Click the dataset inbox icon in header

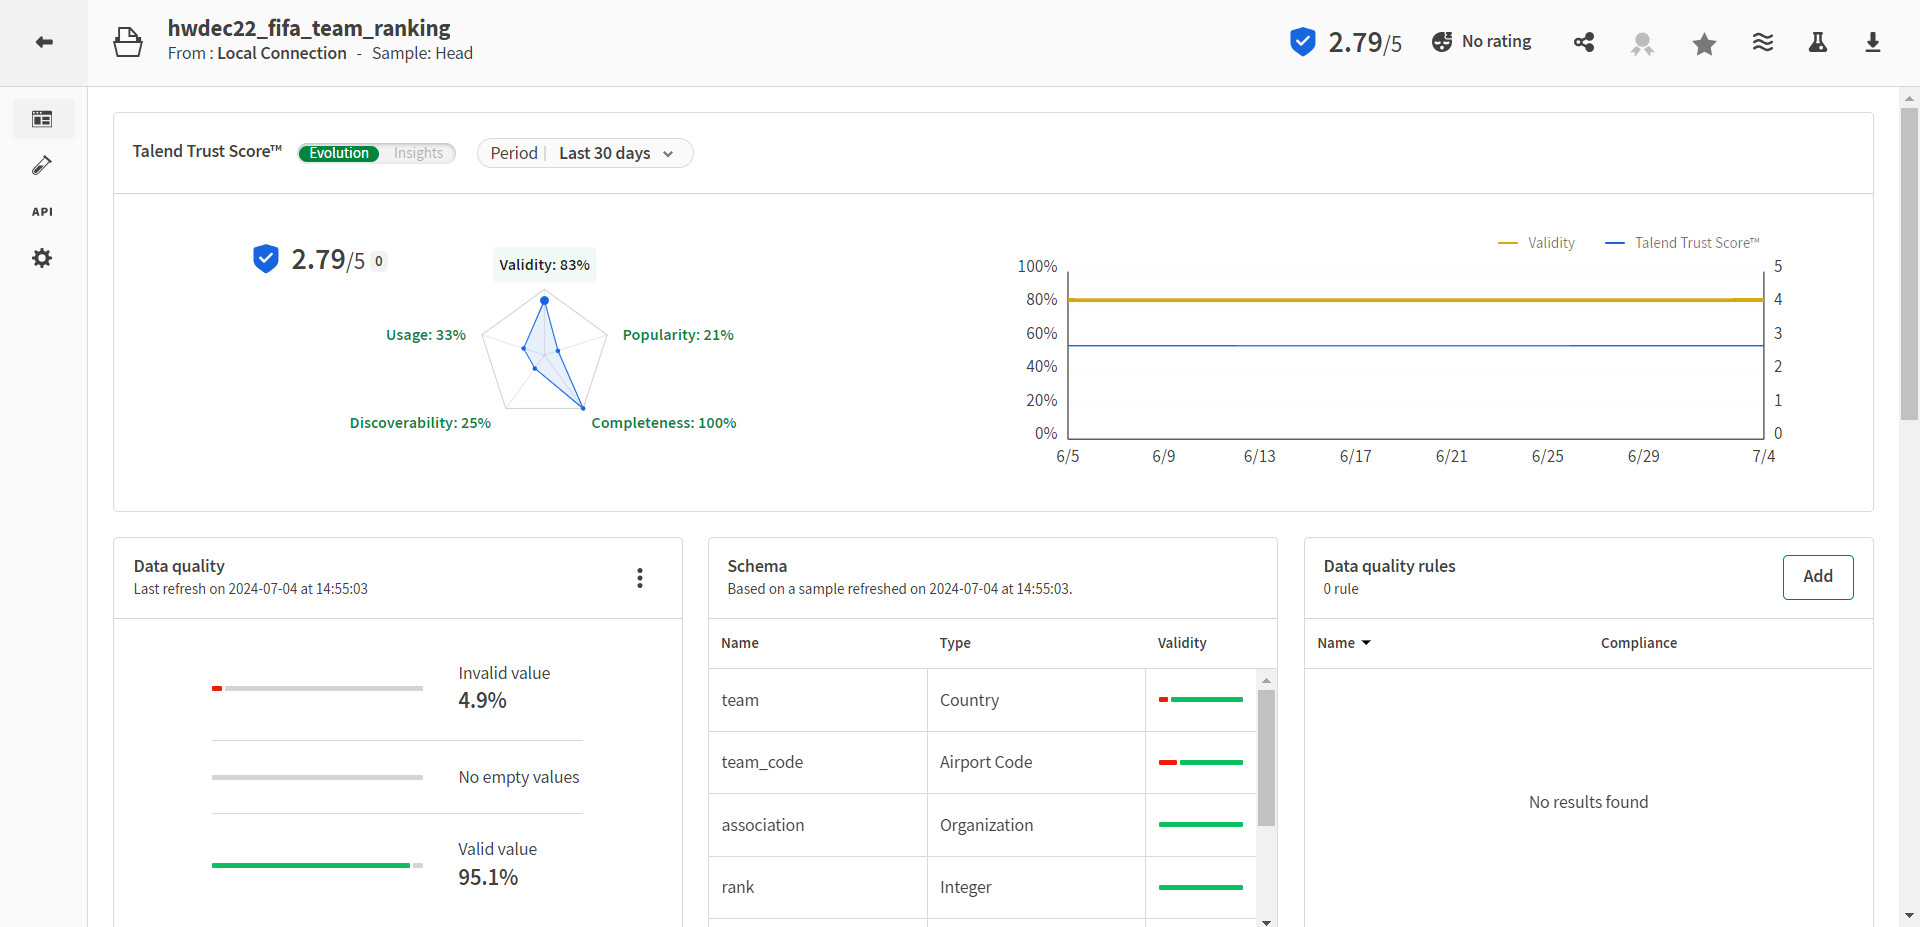tap(128, 42)
